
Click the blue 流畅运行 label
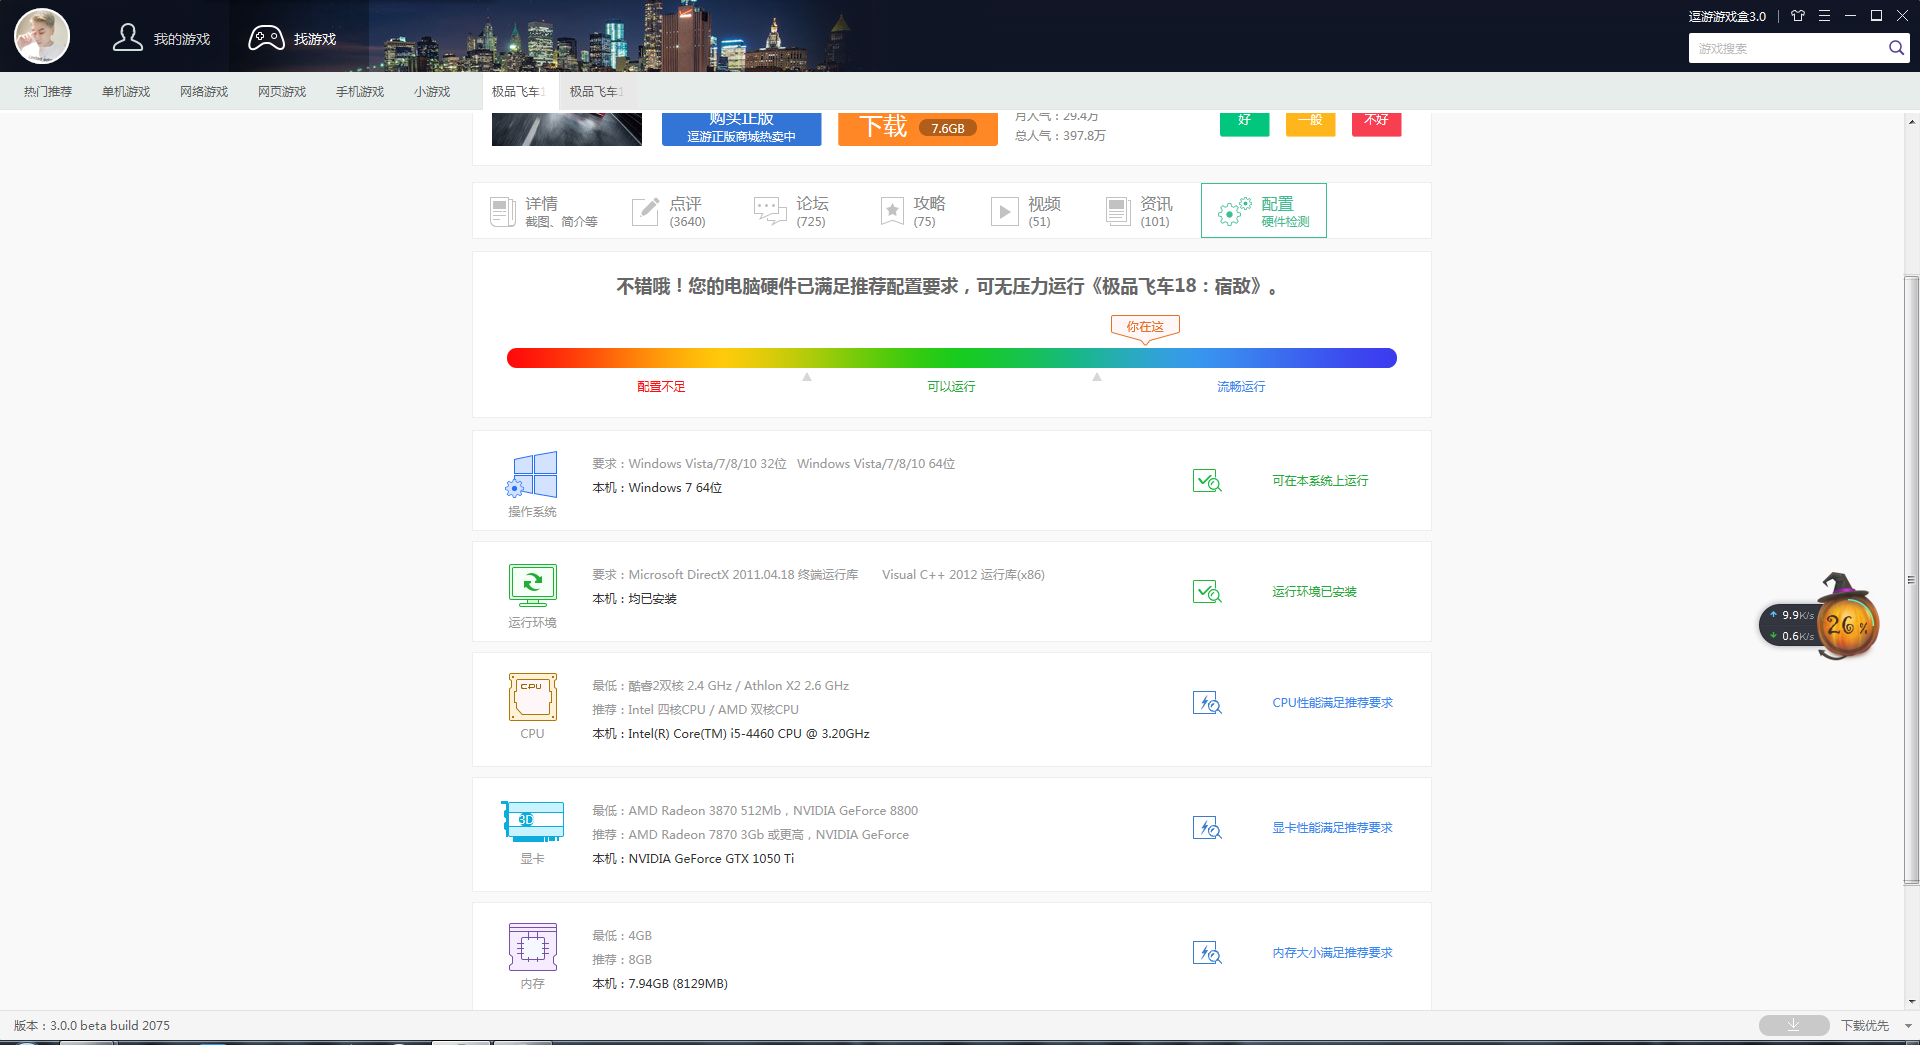1241,387
